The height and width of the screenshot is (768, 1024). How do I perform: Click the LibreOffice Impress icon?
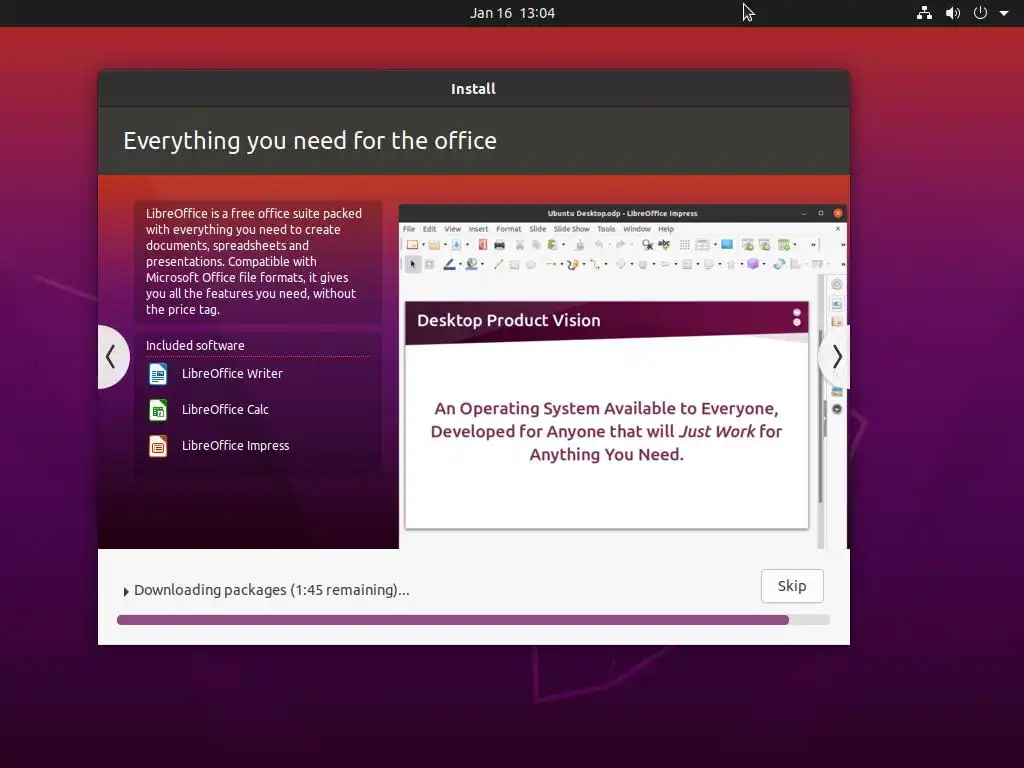[158, 446]
